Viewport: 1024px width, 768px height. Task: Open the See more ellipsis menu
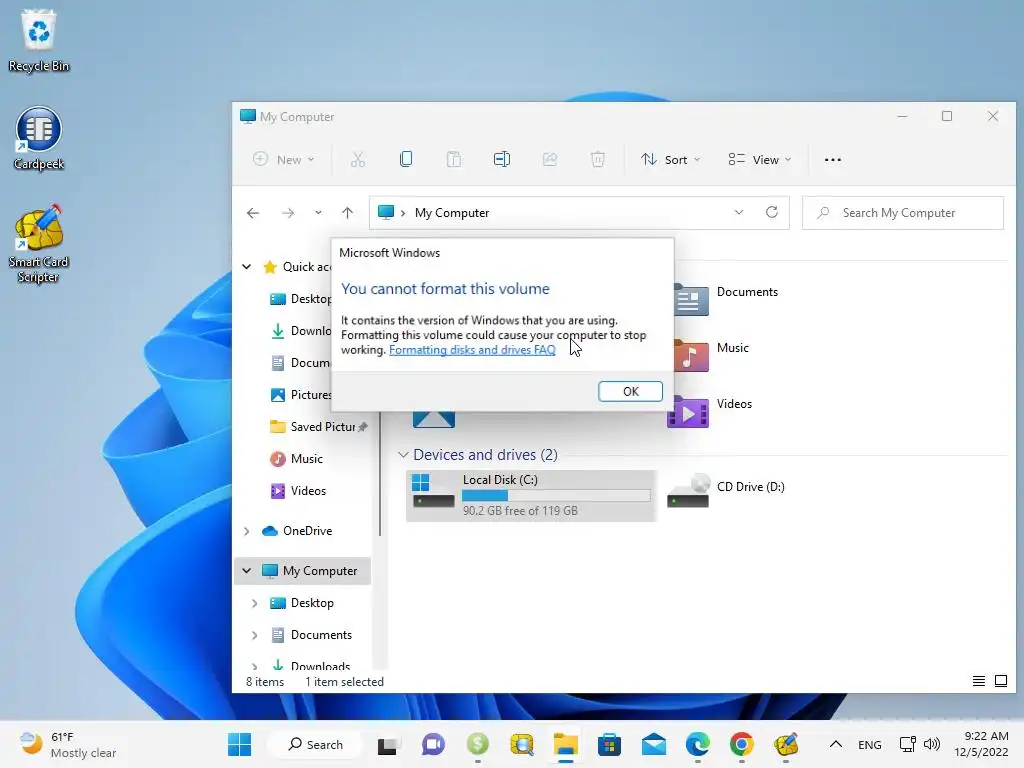coord(833,159)
